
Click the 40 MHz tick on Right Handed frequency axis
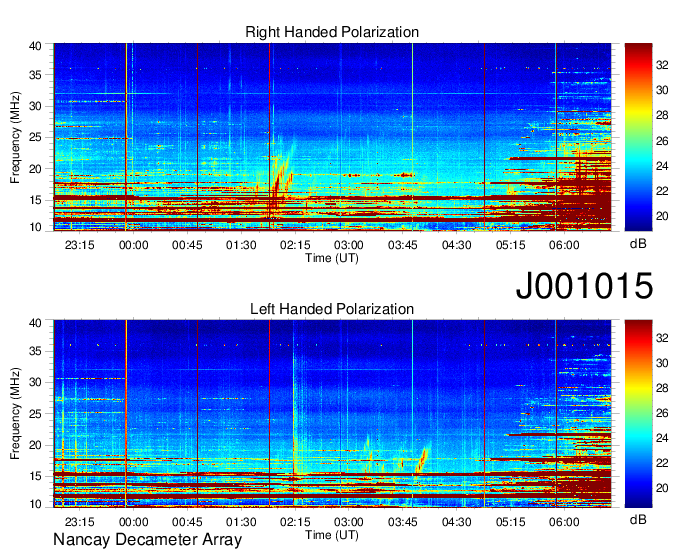pyautogui.click(x=35, y=46)
